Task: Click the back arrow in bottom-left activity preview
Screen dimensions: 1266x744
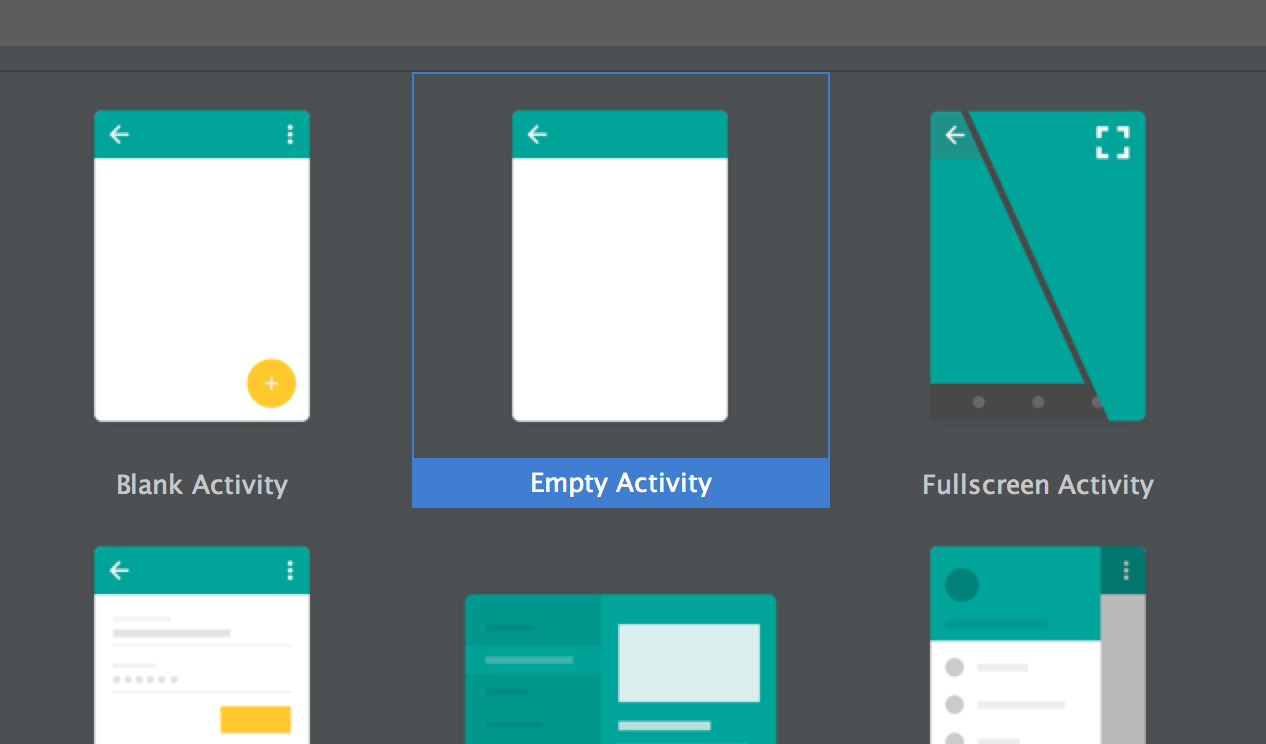Action: (x=119, y=570)
